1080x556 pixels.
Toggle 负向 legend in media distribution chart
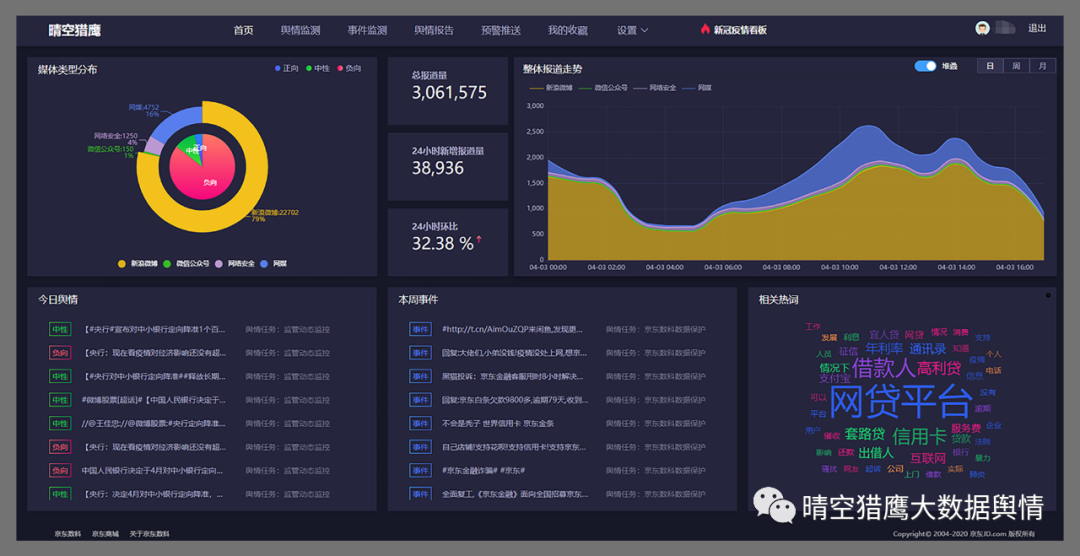pos(349,68)
